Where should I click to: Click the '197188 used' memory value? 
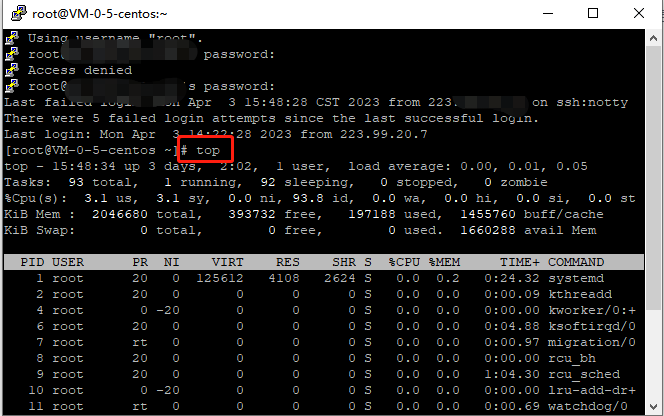click(392, 214)
